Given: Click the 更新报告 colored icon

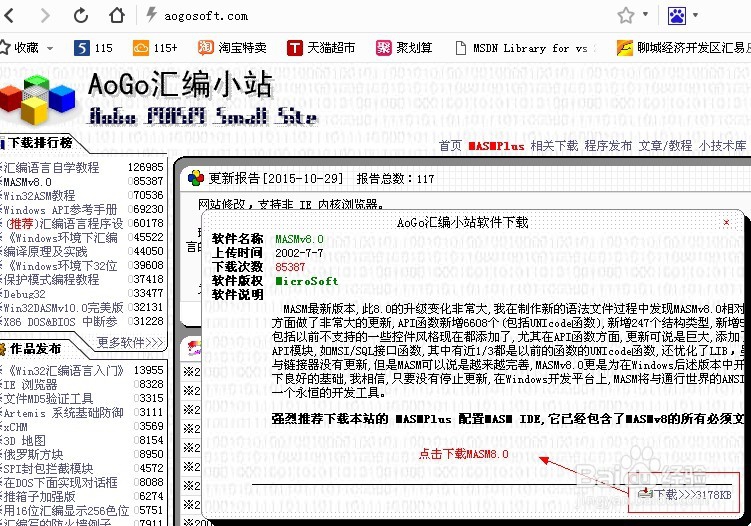Looking at the screenshot, I should pos(196,178).
